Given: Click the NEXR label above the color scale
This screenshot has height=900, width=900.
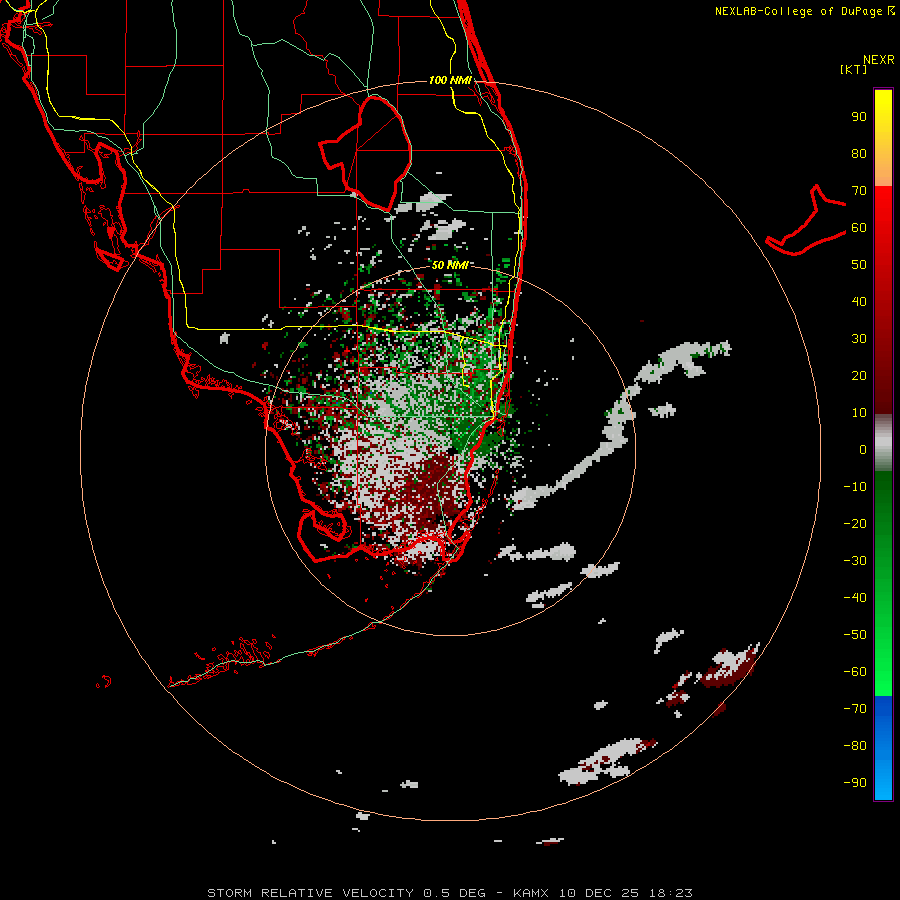Looking at the screenshot, I should click(x=879, y=60).
